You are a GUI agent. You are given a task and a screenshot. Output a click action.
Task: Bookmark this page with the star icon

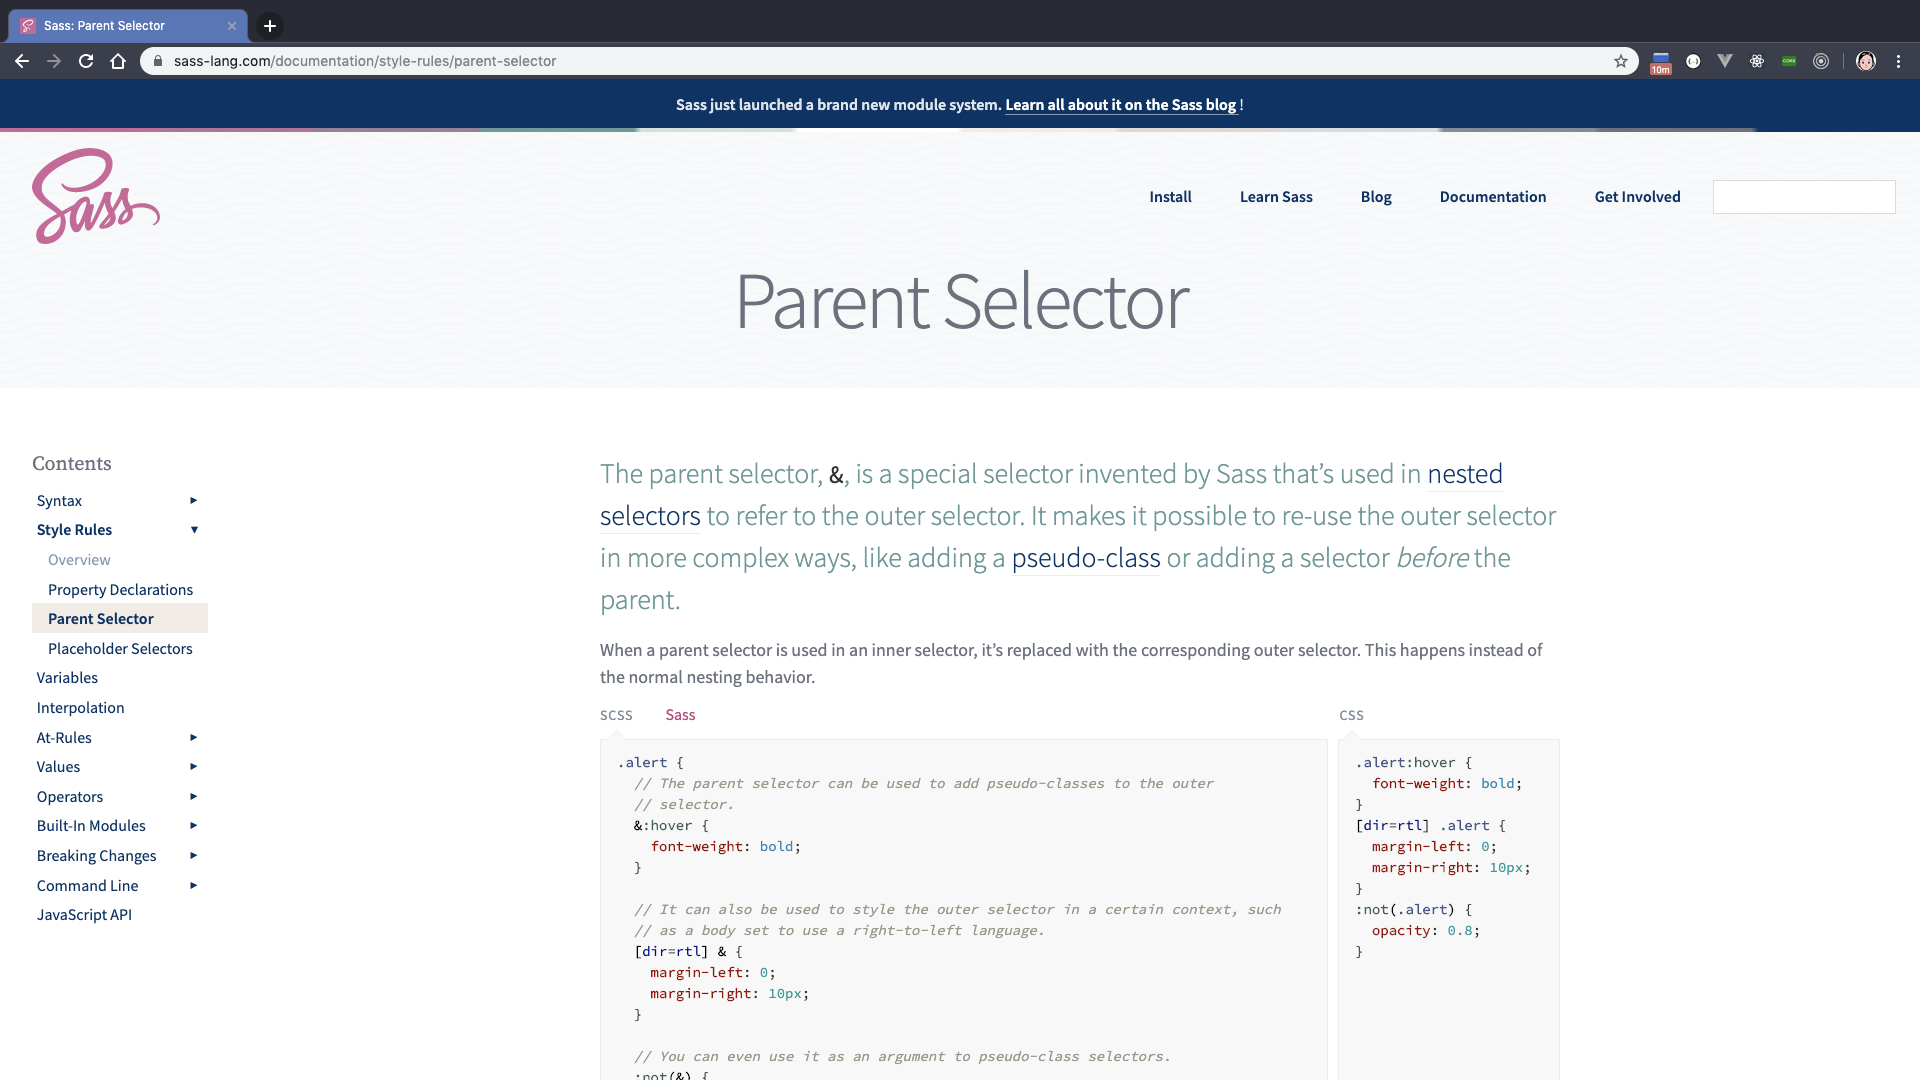tap(1621, 61)
